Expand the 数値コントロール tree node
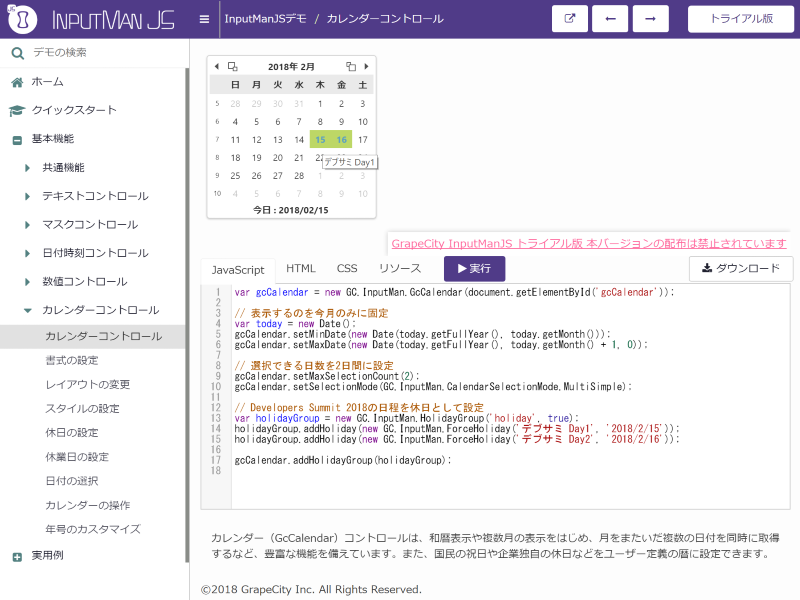 (27, 282)
